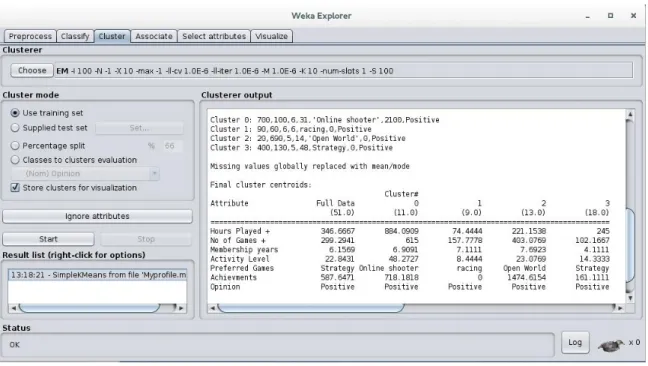Click result list right scroll arrow
Viewport: 648px width, 366px height.
pyautogui.click(x=181, y=308)
